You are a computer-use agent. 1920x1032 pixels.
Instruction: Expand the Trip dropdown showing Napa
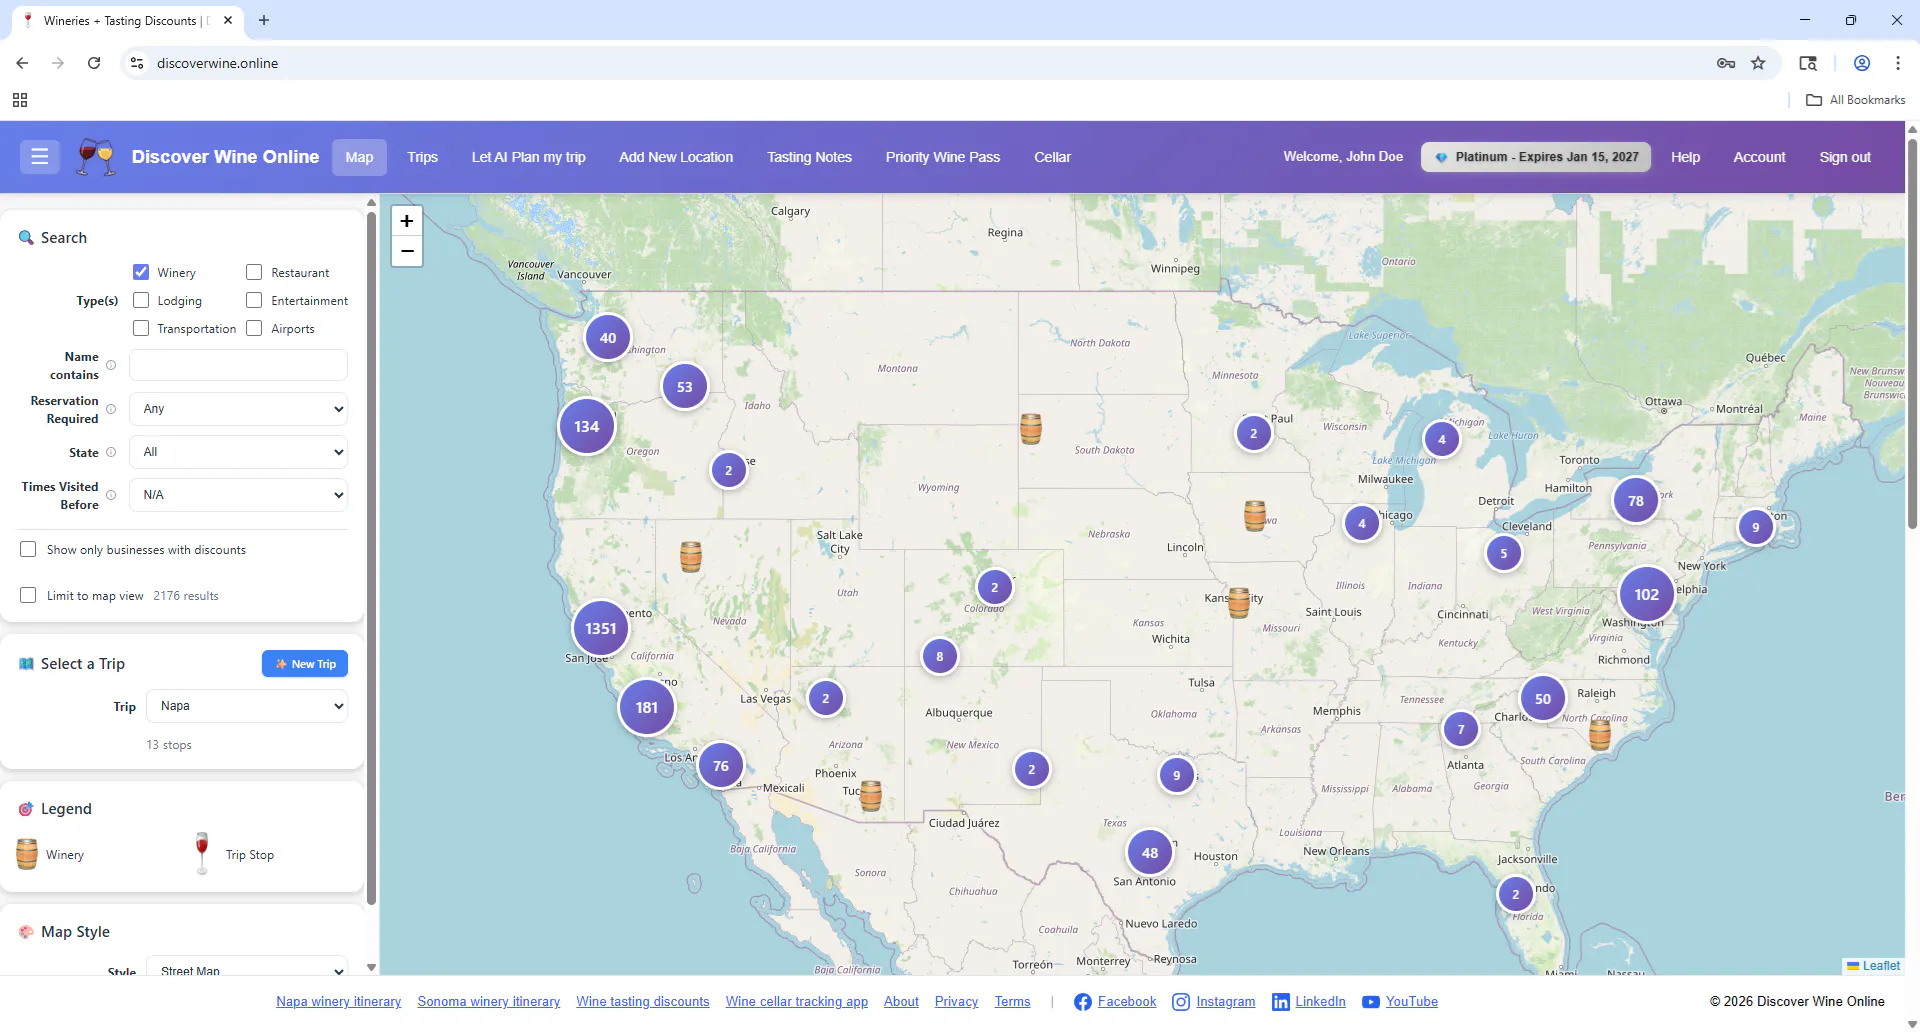[247, 706]
